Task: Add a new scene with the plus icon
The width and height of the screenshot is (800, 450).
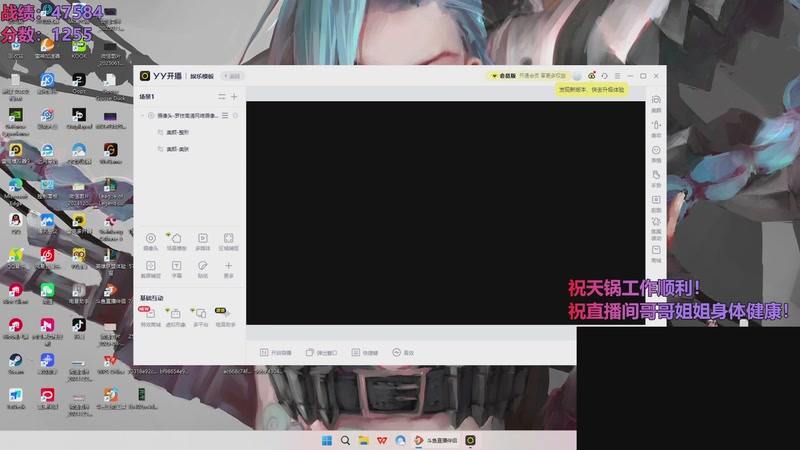Action: (234, 96)
